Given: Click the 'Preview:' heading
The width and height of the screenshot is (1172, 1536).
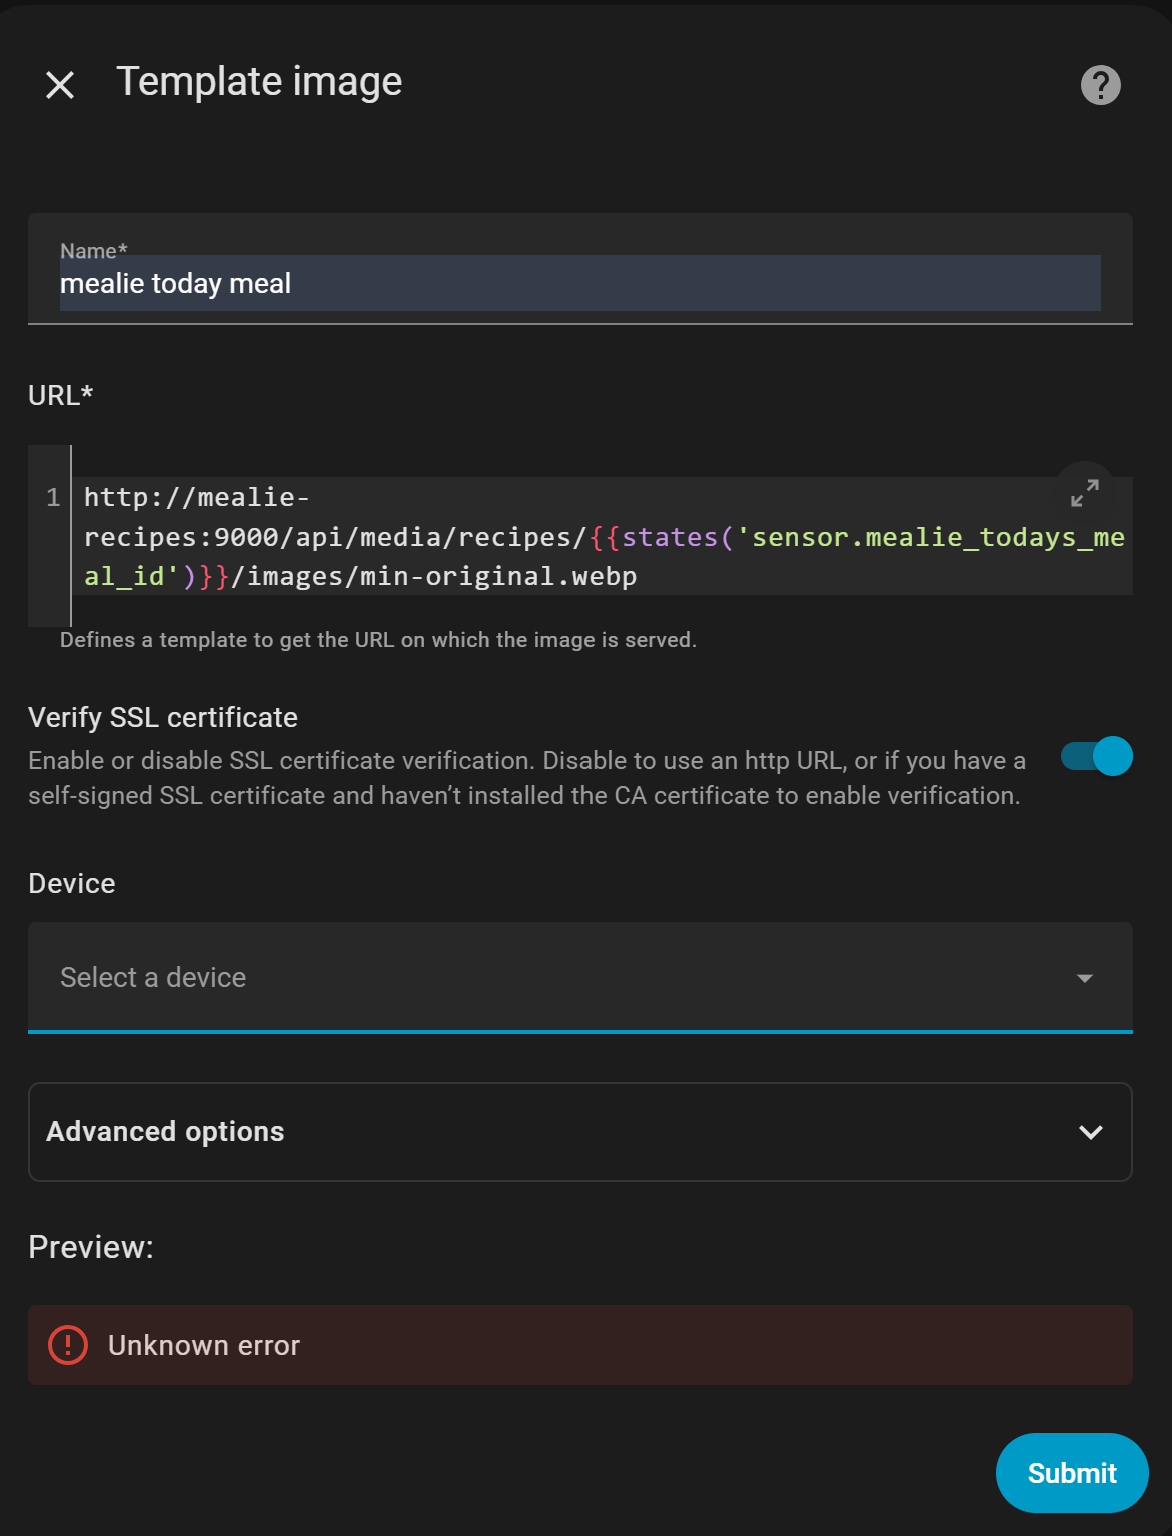Looking at the screenshot, I should tap(91, 1247).
